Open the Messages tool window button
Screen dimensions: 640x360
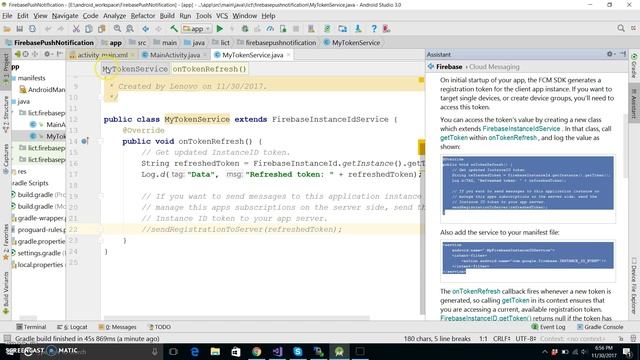pos(118,327)
